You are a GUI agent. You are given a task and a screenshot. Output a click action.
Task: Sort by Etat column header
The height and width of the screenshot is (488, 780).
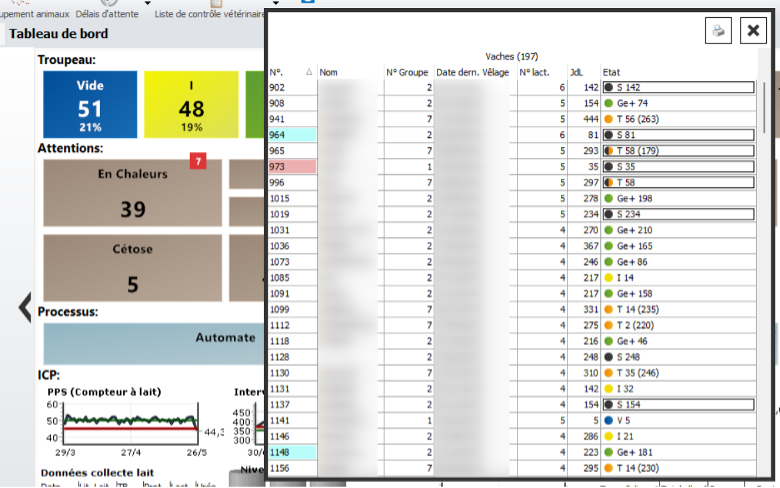tap(679, 72)
